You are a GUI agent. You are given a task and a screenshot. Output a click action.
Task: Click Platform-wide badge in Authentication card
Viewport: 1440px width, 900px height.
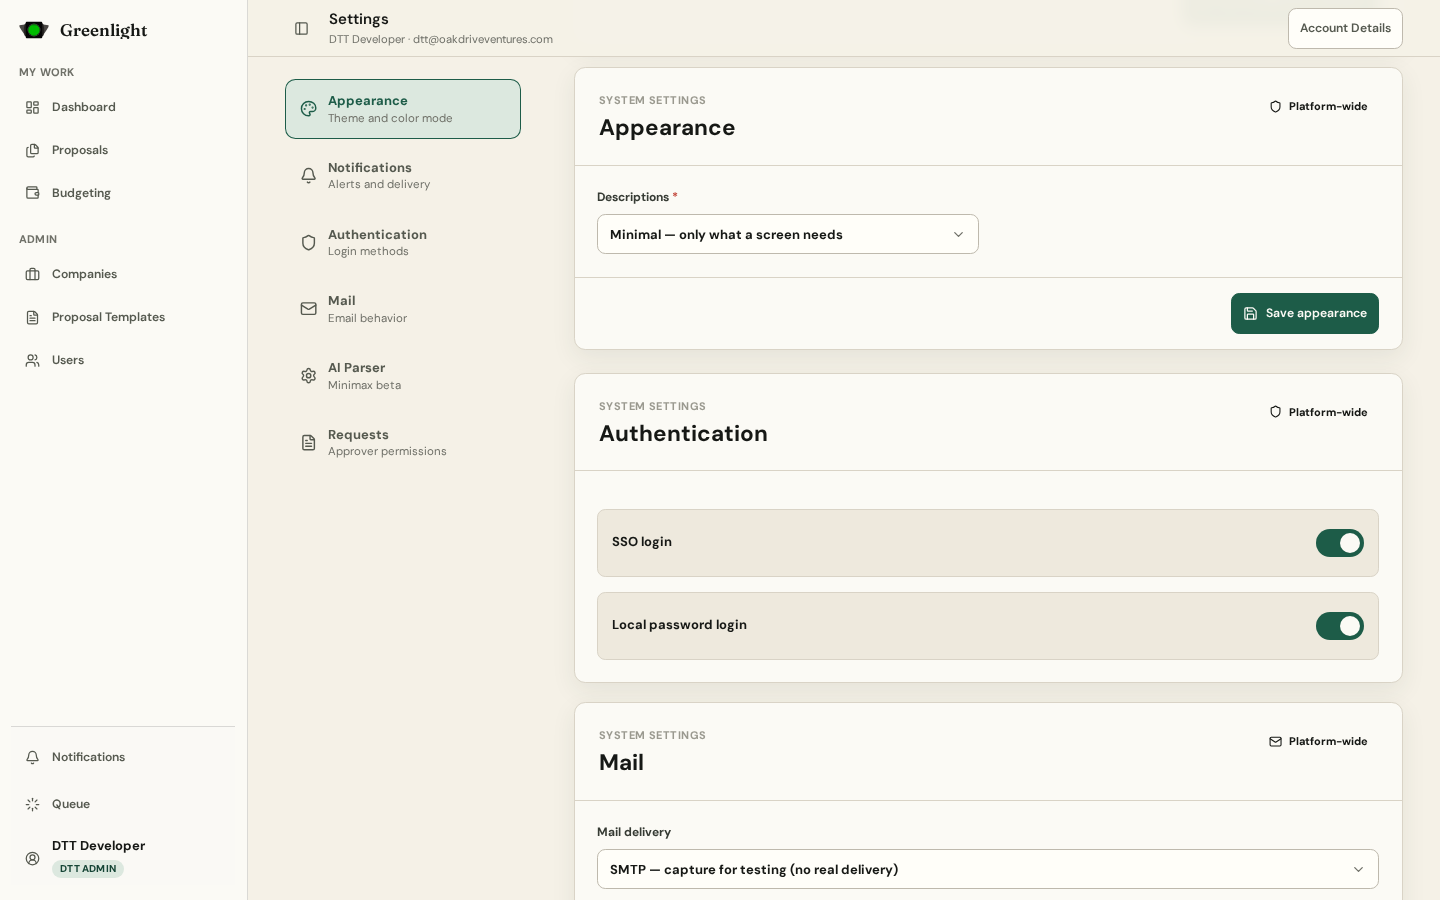1318,412
